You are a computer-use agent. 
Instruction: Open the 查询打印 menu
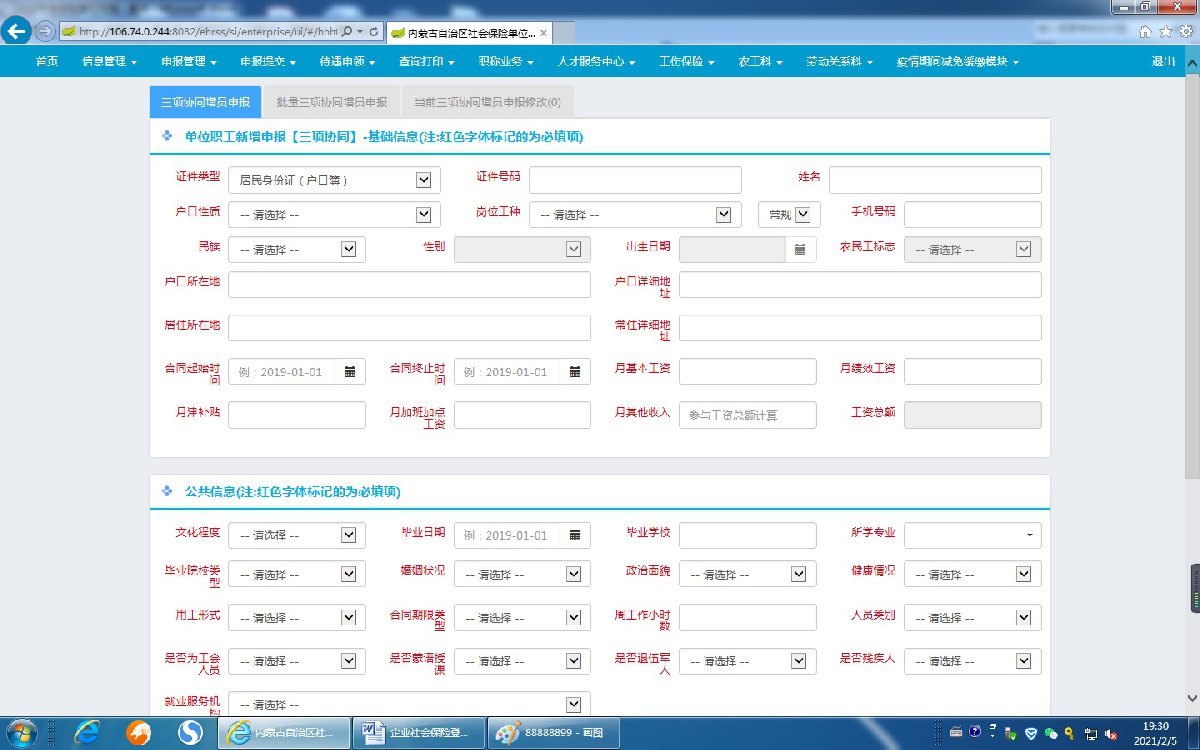(426, 62)
